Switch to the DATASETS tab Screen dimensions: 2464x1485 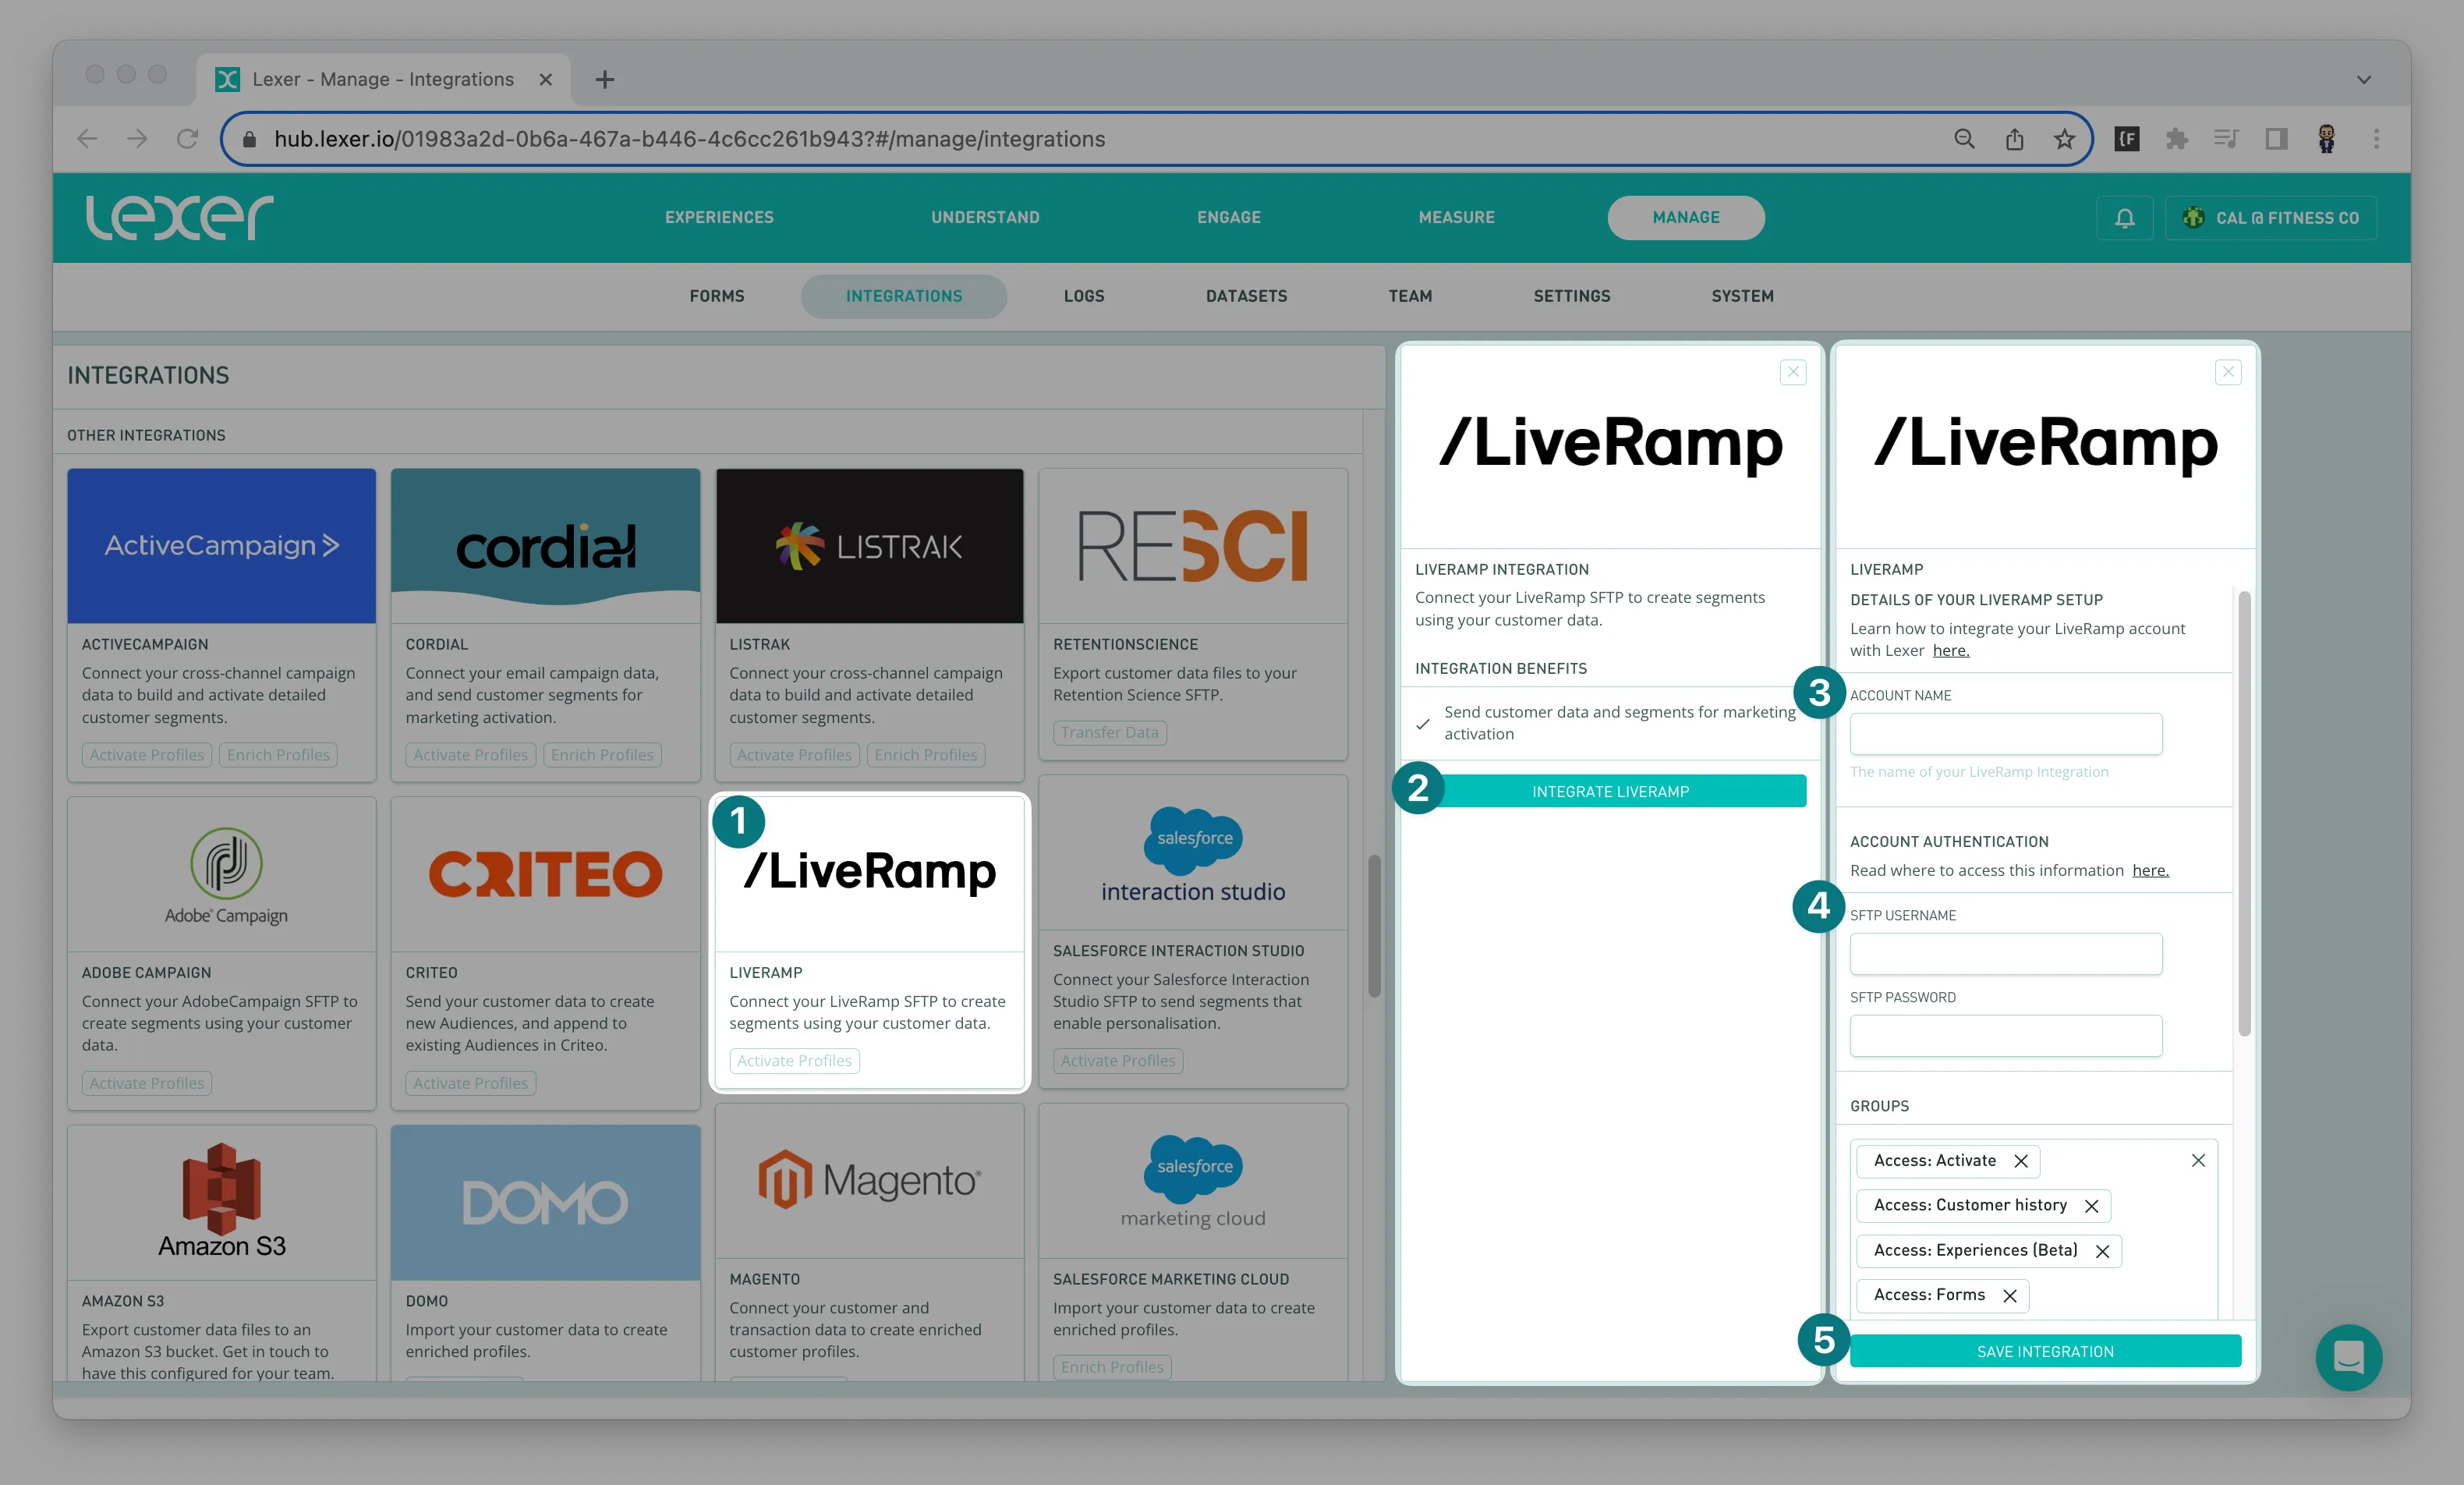coord(1246,296)
